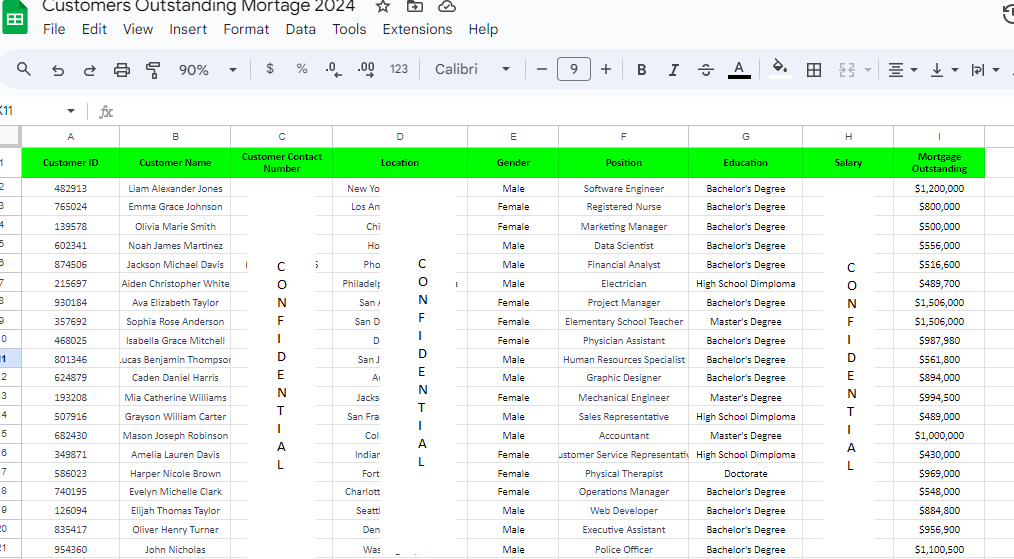
Task: Select column A header
Action: pyautogui.click(x=70, y=137)
